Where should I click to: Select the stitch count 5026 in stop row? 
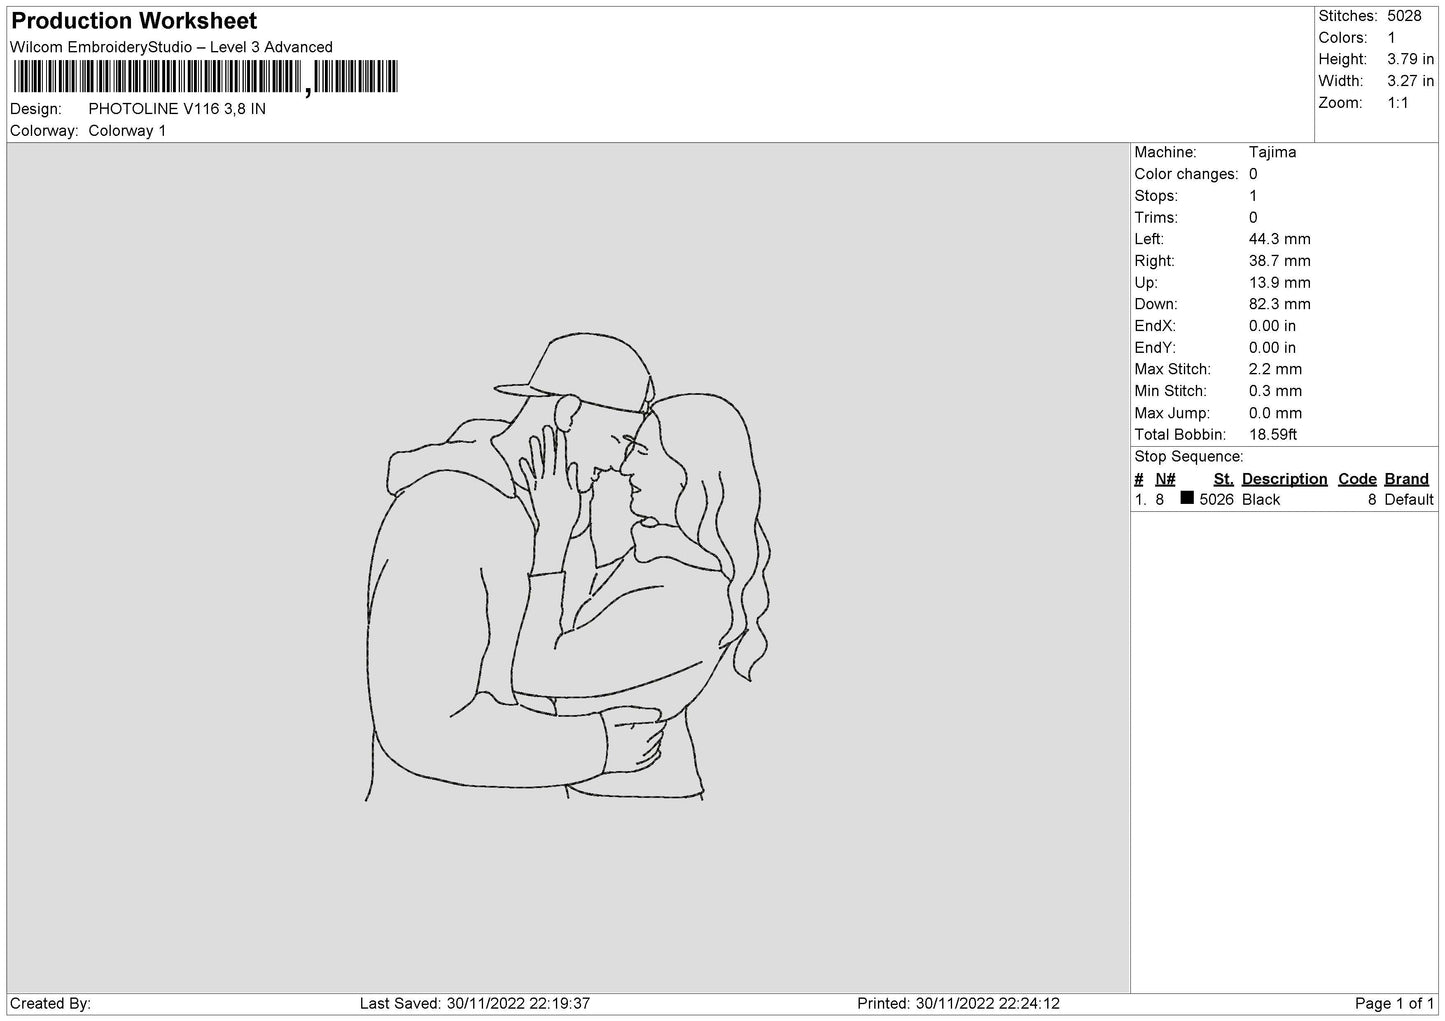tap(1216, 500)
